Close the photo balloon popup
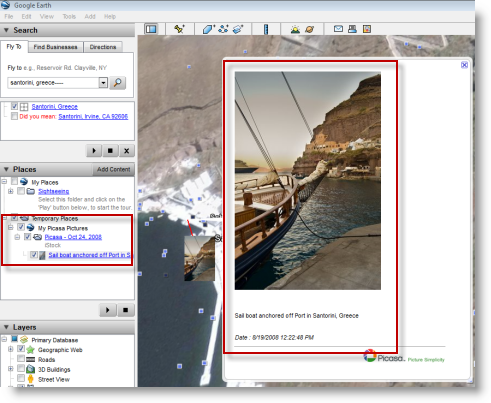Viewport: 491px width, 403px height. tap(464, 65)
